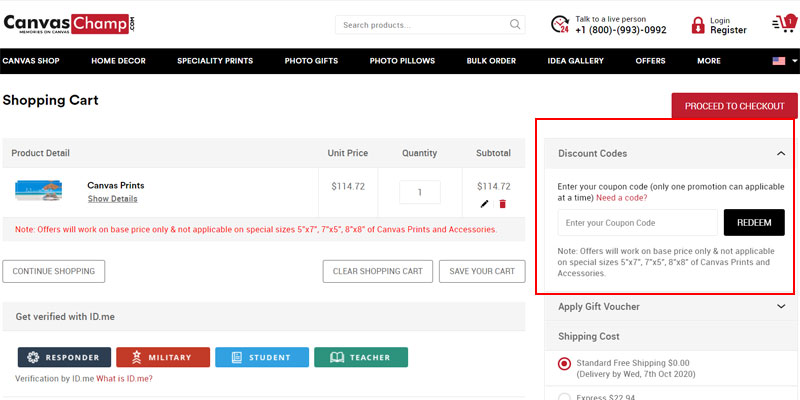This screenshot has height=400, width=800.
Task: Click the pencil edit icon for Canvas Prints
Action: point(485,204)
